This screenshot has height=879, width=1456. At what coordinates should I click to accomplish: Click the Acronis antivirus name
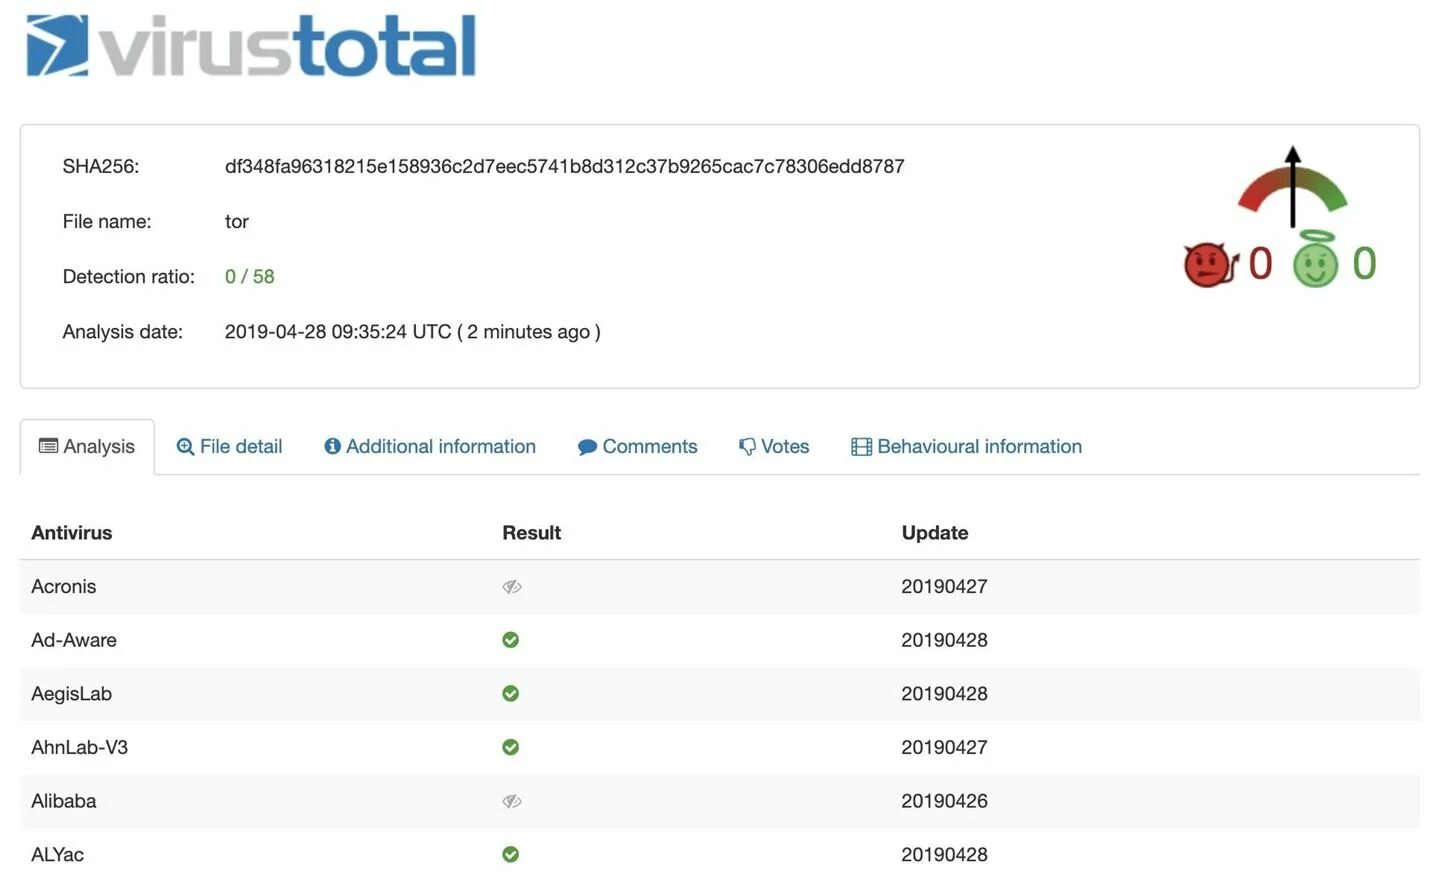coord(63,587)
